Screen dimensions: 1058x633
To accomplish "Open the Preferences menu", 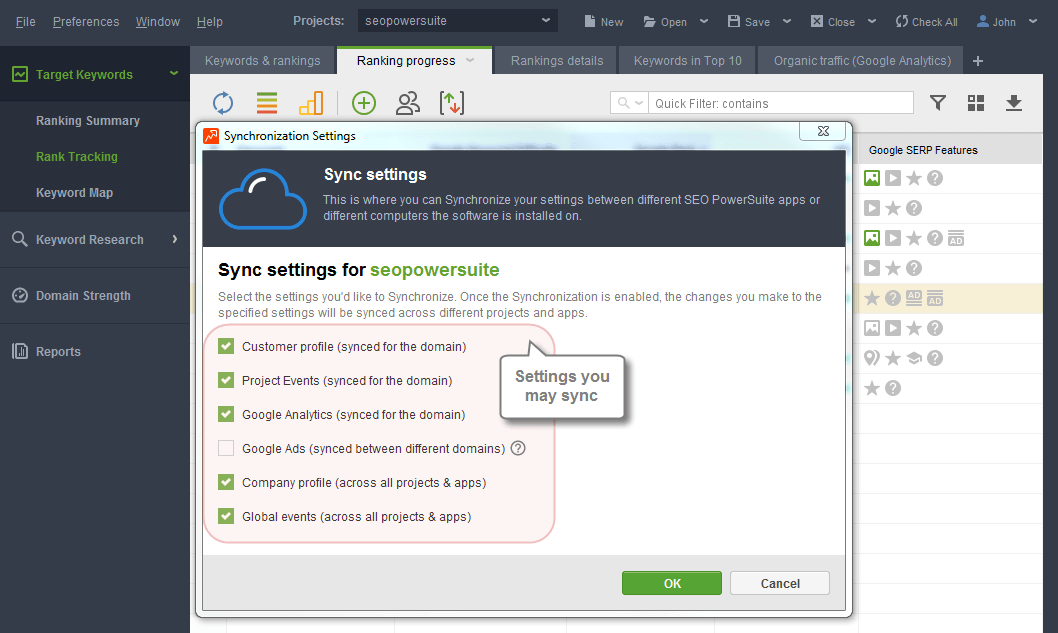I will tap(86, 22).
